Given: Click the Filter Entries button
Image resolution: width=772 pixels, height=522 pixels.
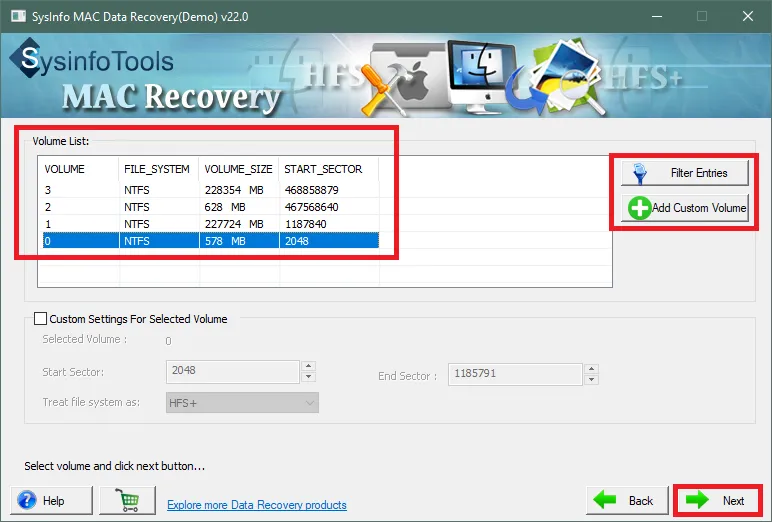Looking at the screenshot, I should (685, 173).
